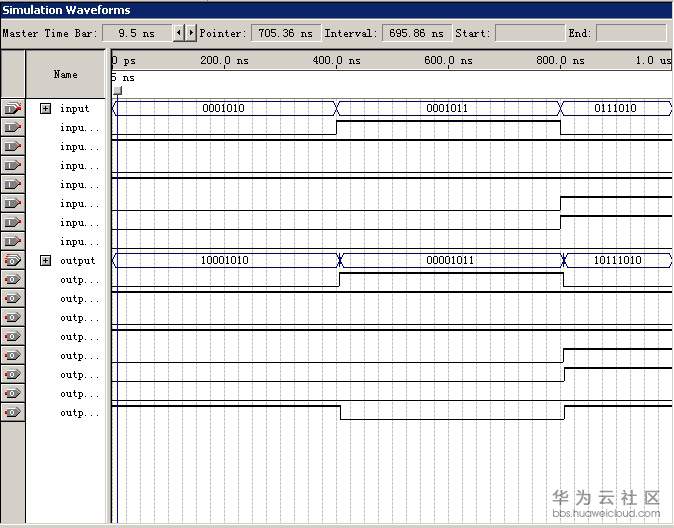Click the fifth input pin icon below the input bus
674x528 pixels.
coord(13,203)
